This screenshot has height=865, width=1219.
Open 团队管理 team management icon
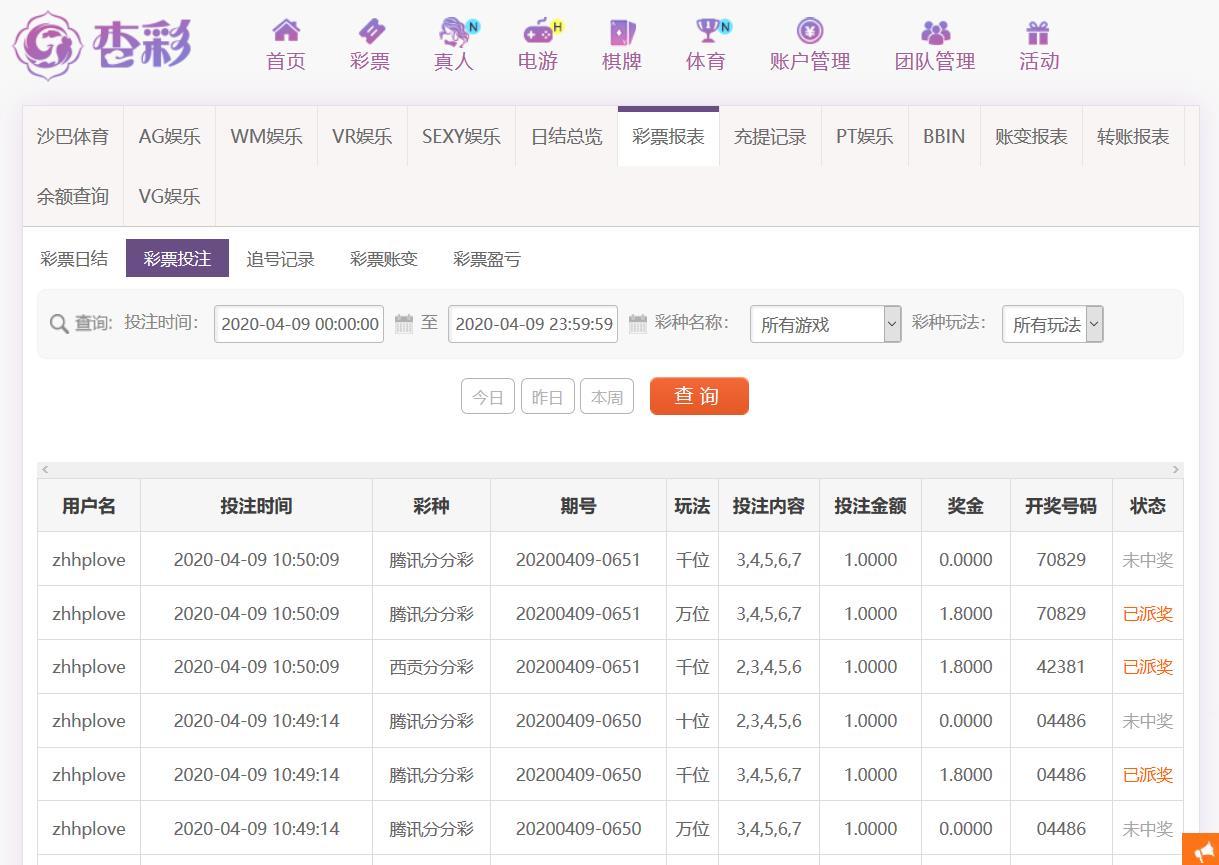[935, 32]
